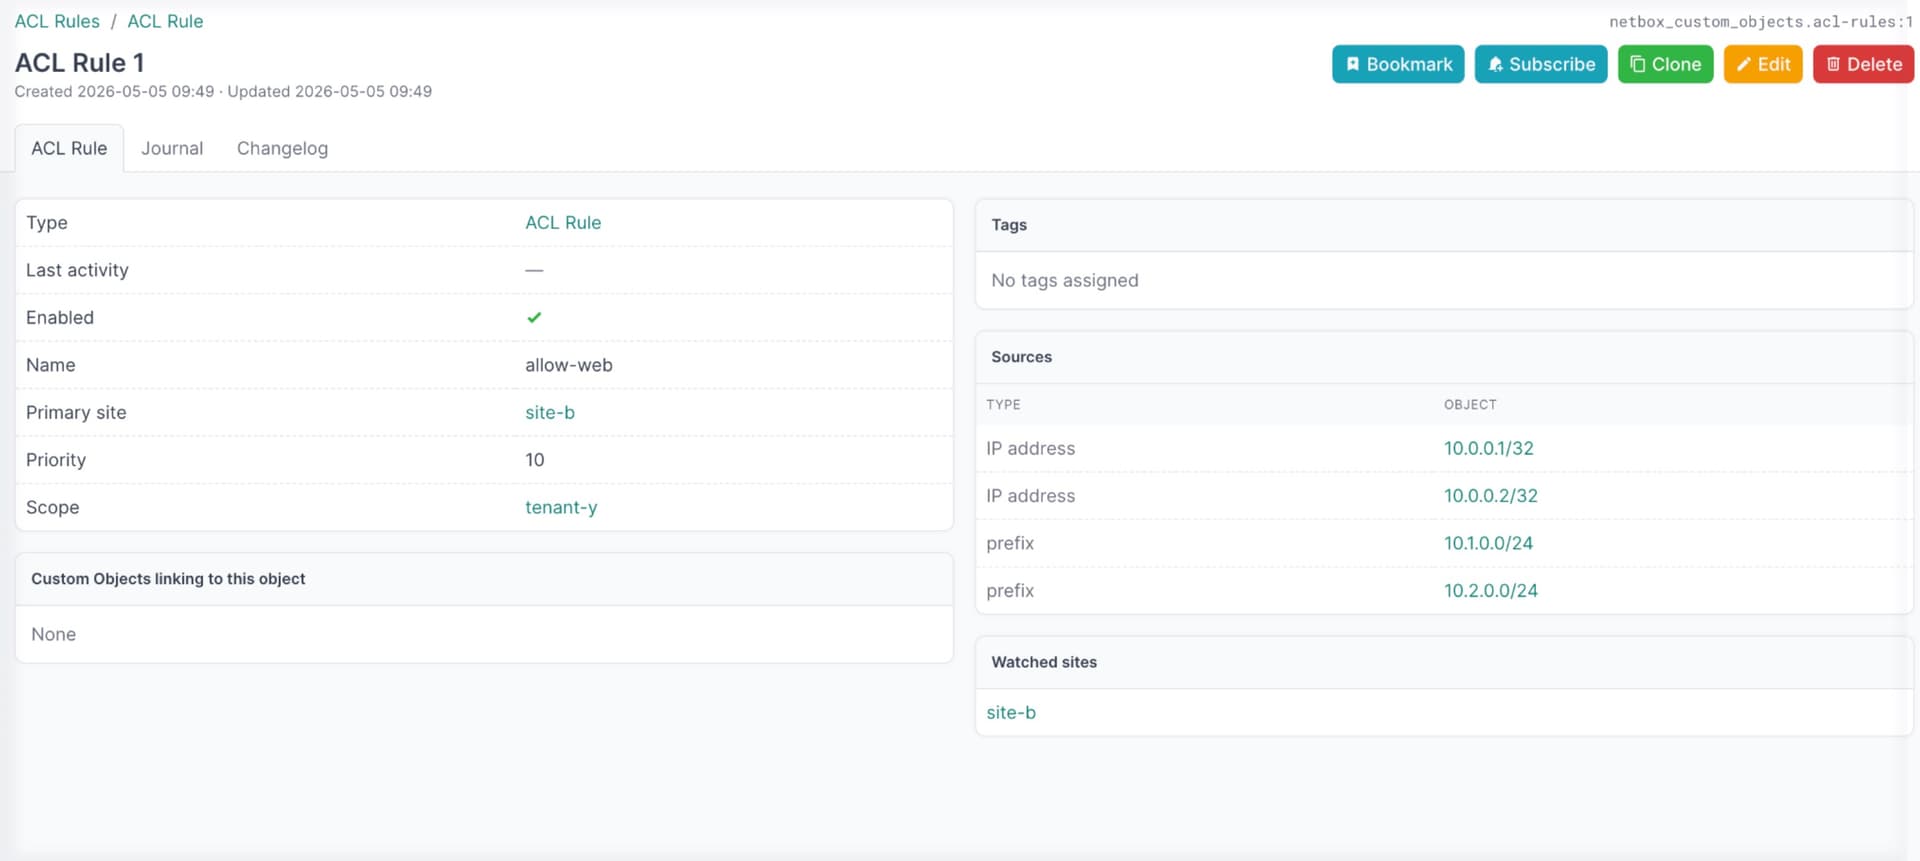Click 'Custom Objects linking to this object' heading

point(168,579)
